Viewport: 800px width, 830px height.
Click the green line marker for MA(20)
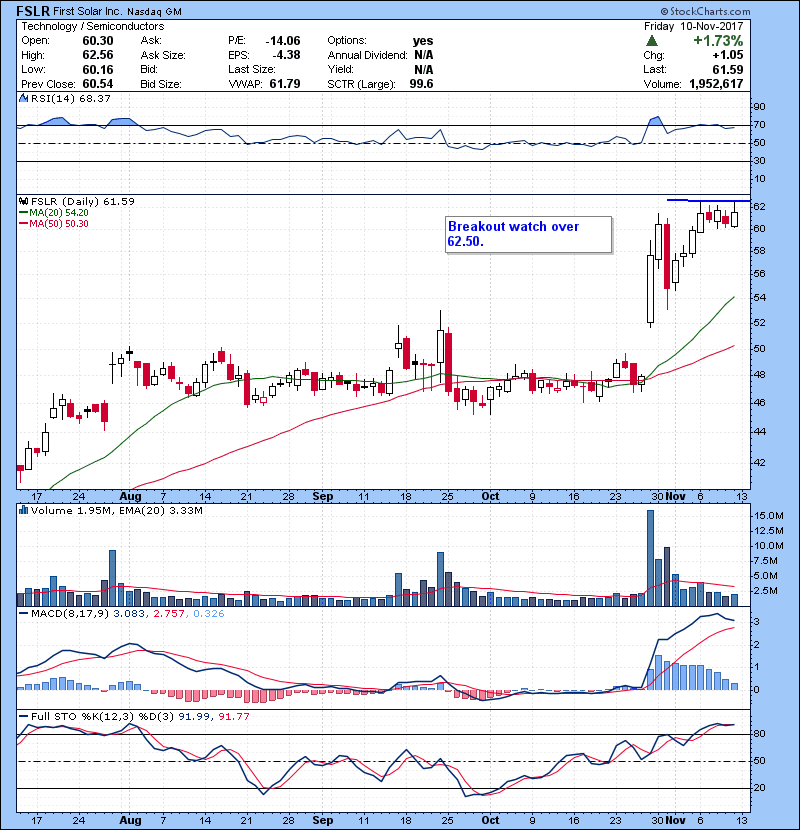(x=24, y=213)
